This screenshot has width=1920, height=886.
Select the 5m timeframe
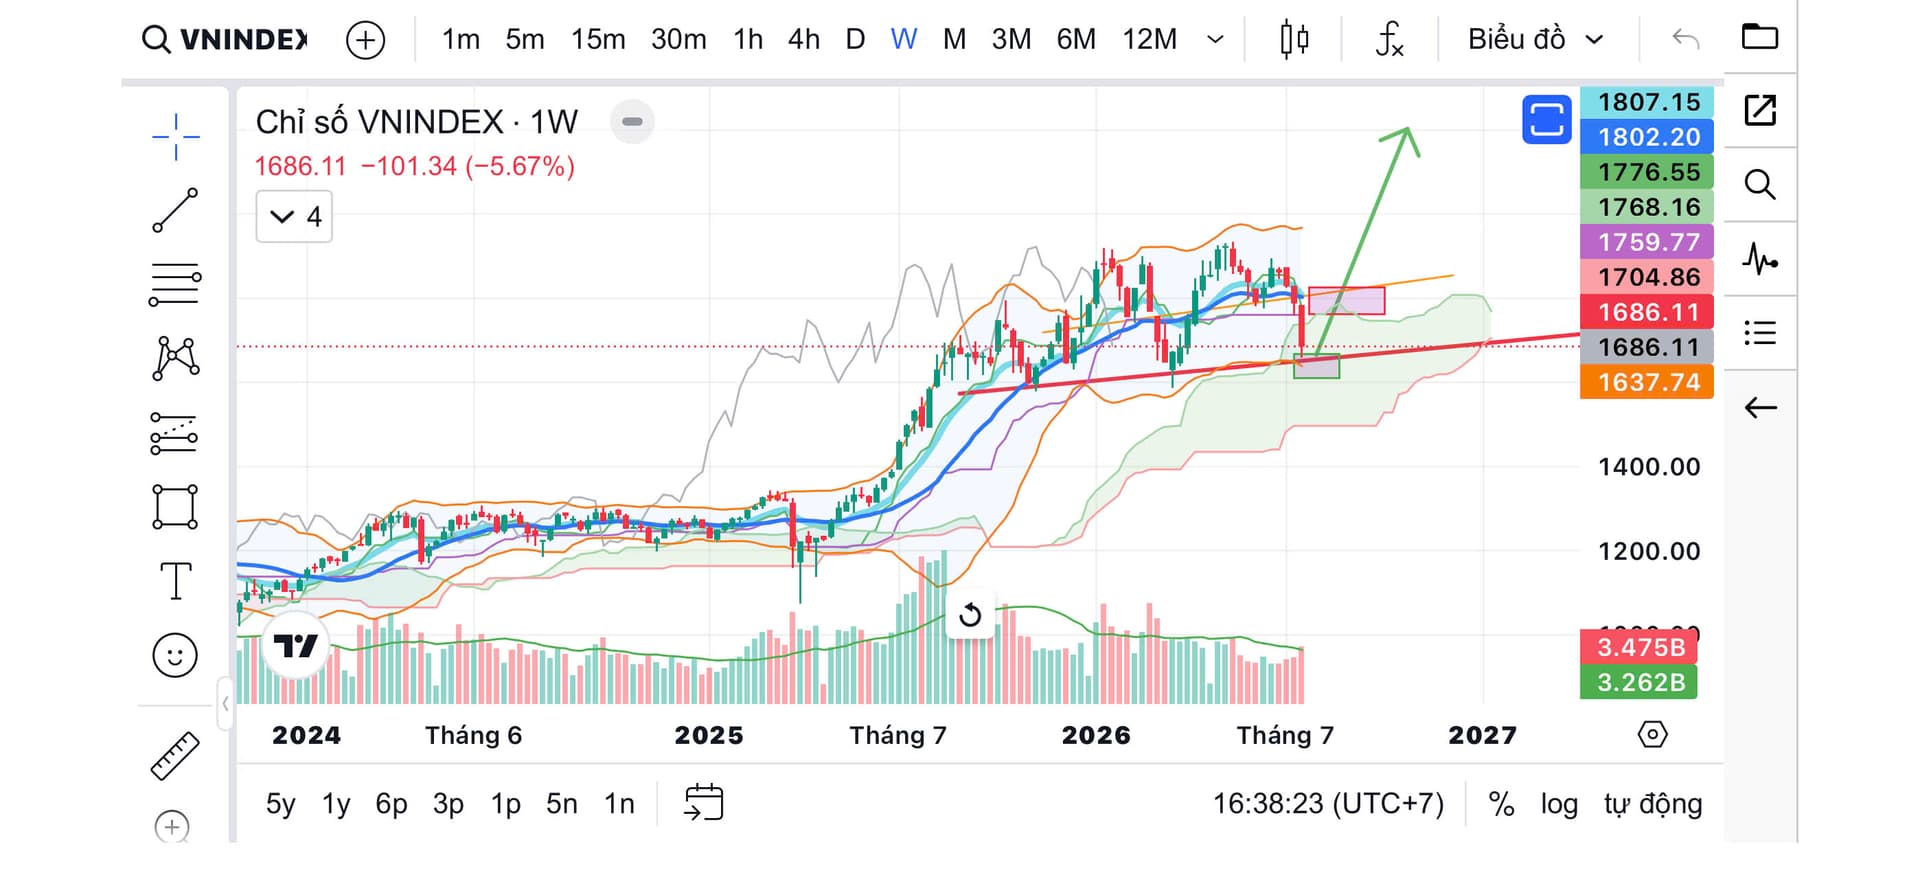pyautogui.click(x=525, y=39)
